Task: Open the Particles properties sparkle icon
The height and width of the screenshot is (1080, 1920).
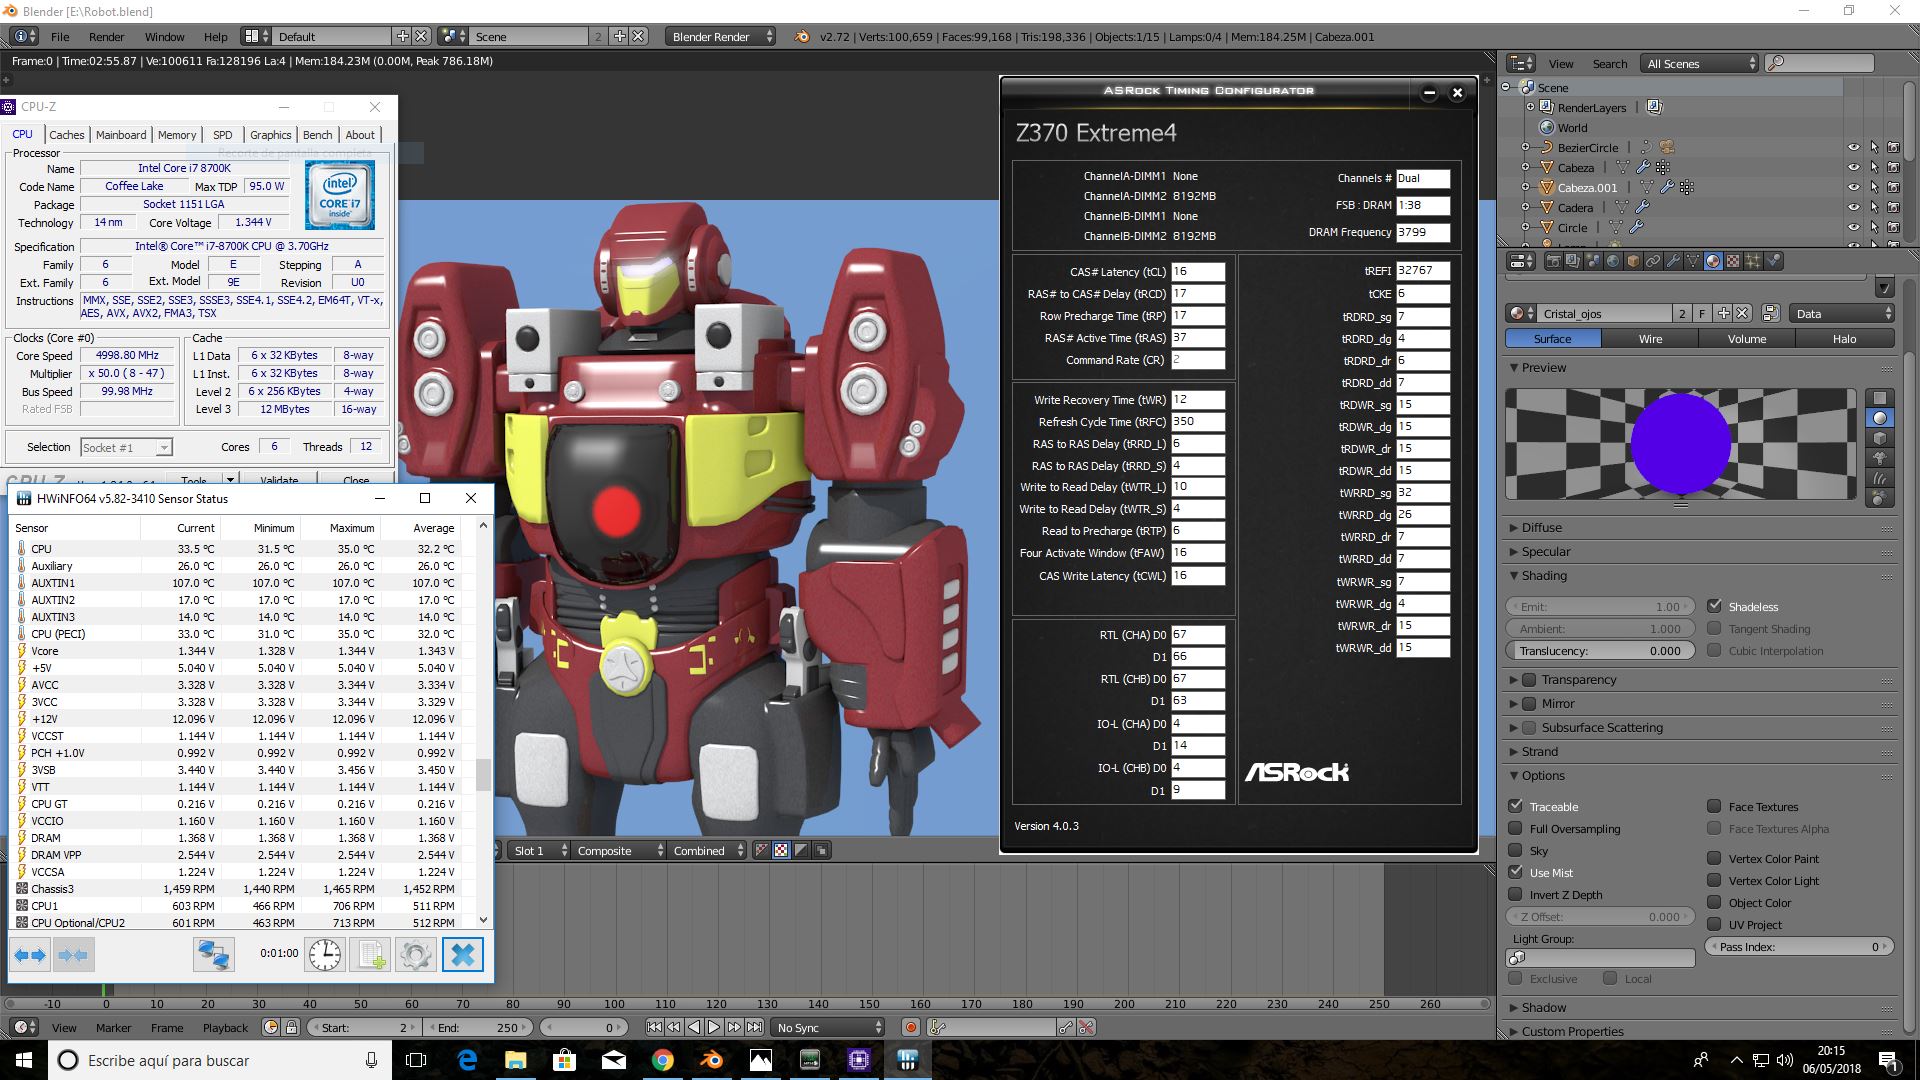Action: (x=1753, y=262)
